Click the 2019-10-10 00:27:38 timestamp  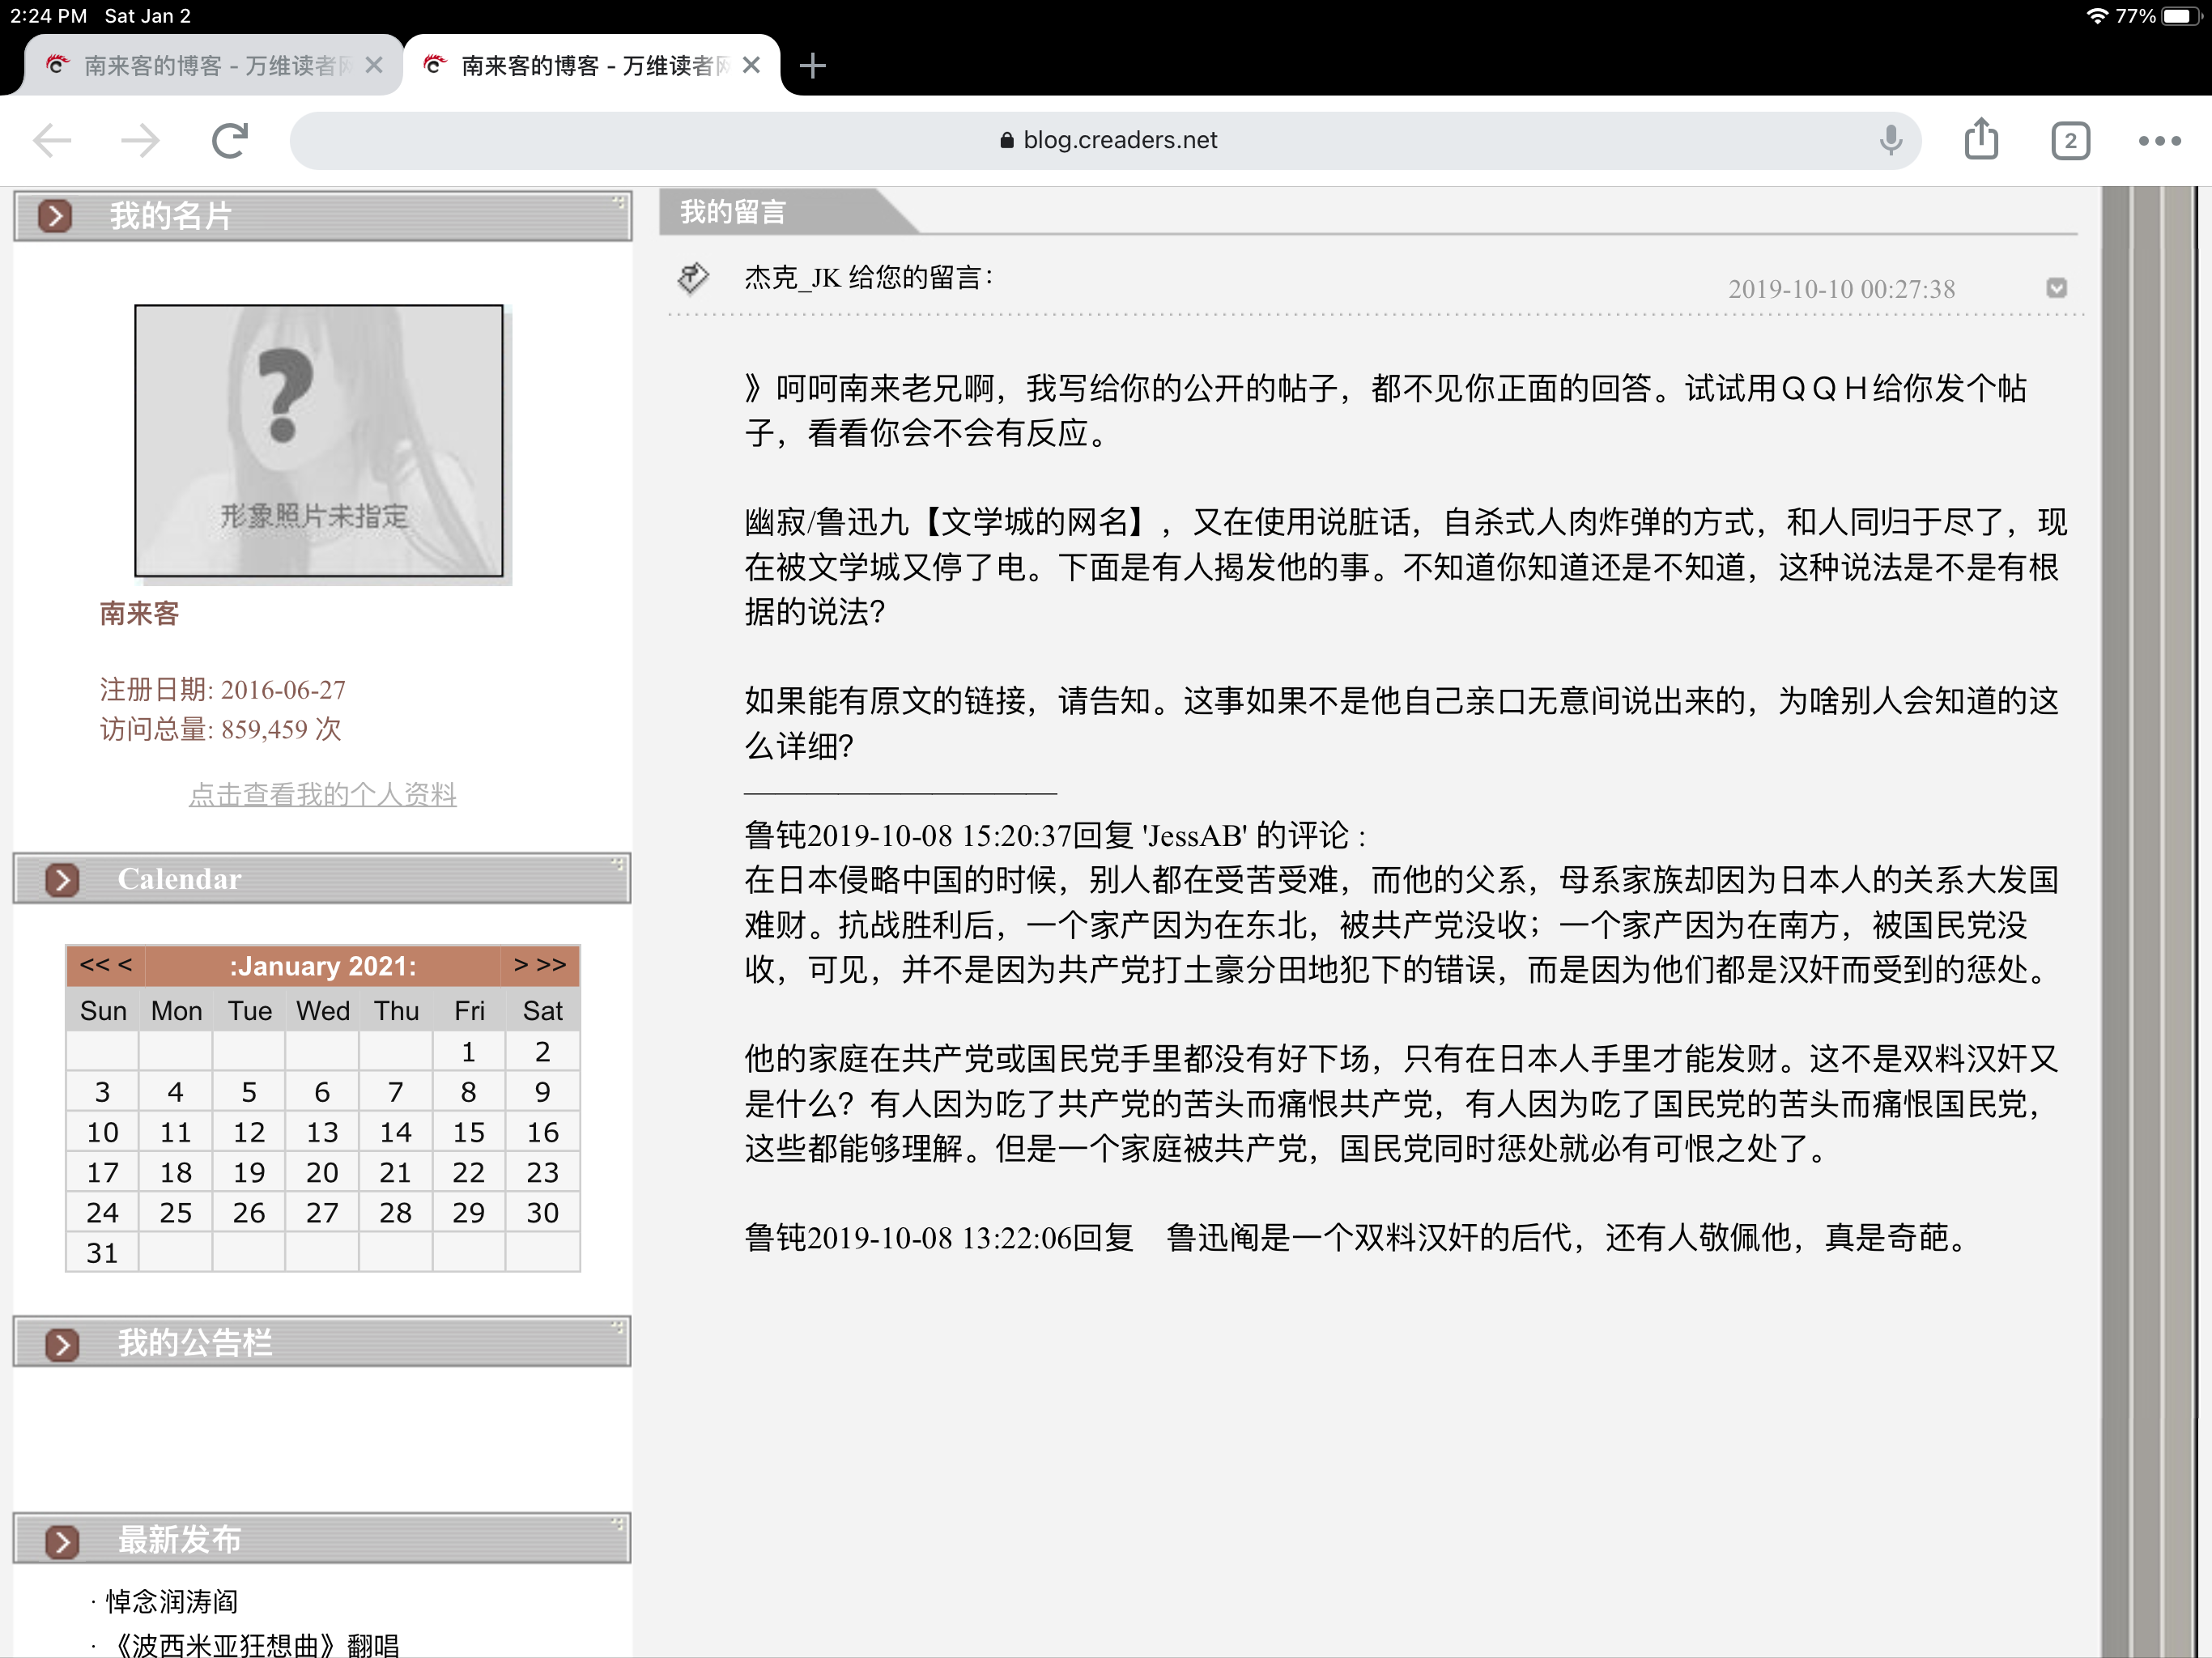[1841, 289]
